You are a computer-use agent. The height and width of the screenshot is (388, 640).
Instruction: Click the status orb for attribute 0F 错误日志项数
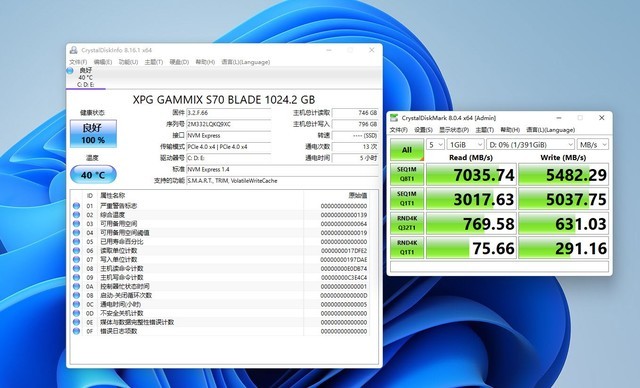76,331
